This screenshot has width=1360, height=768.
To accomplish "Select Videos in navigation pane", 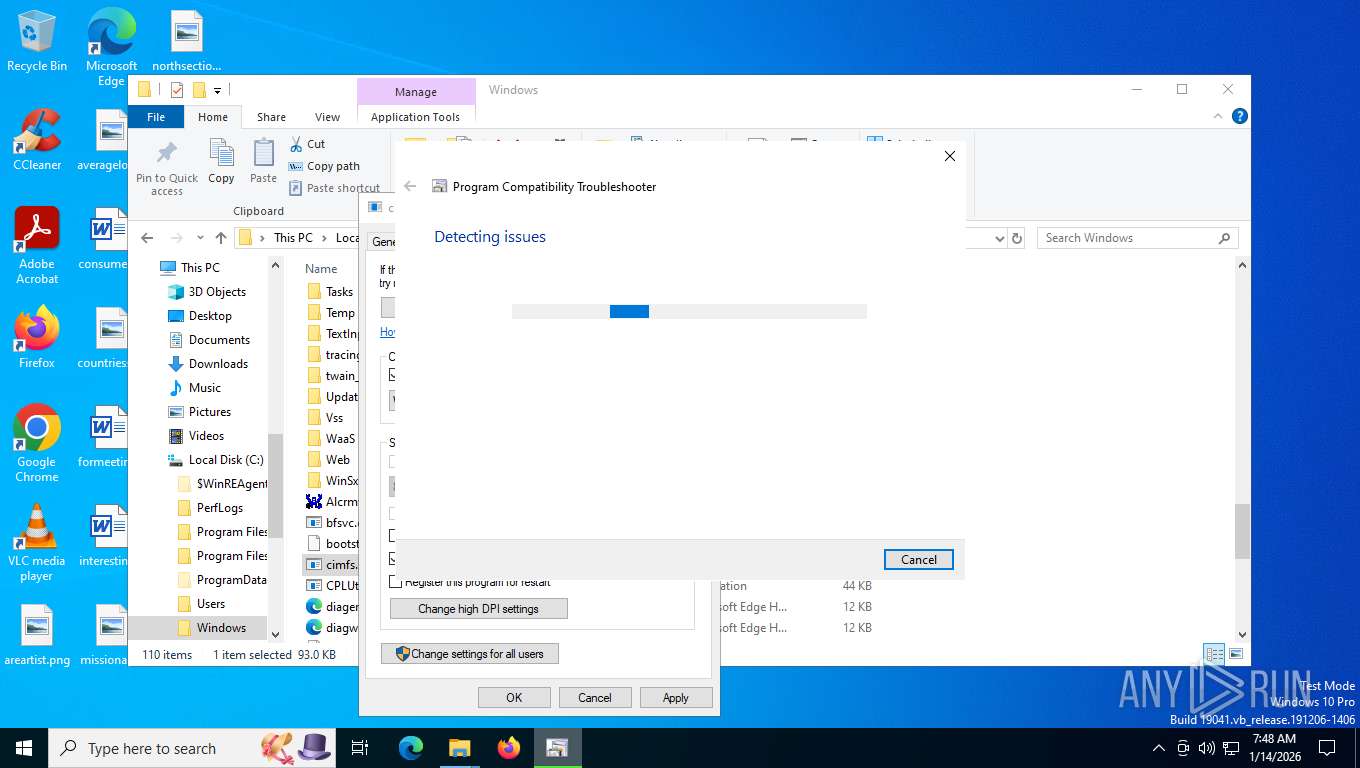I will 206,436.
